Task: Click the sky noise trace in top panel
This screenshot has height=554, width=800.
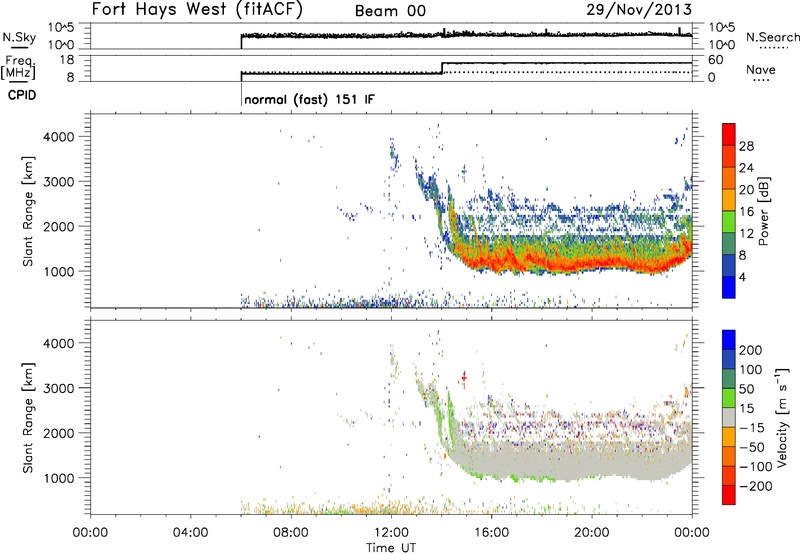Action: tap(466, 35)
